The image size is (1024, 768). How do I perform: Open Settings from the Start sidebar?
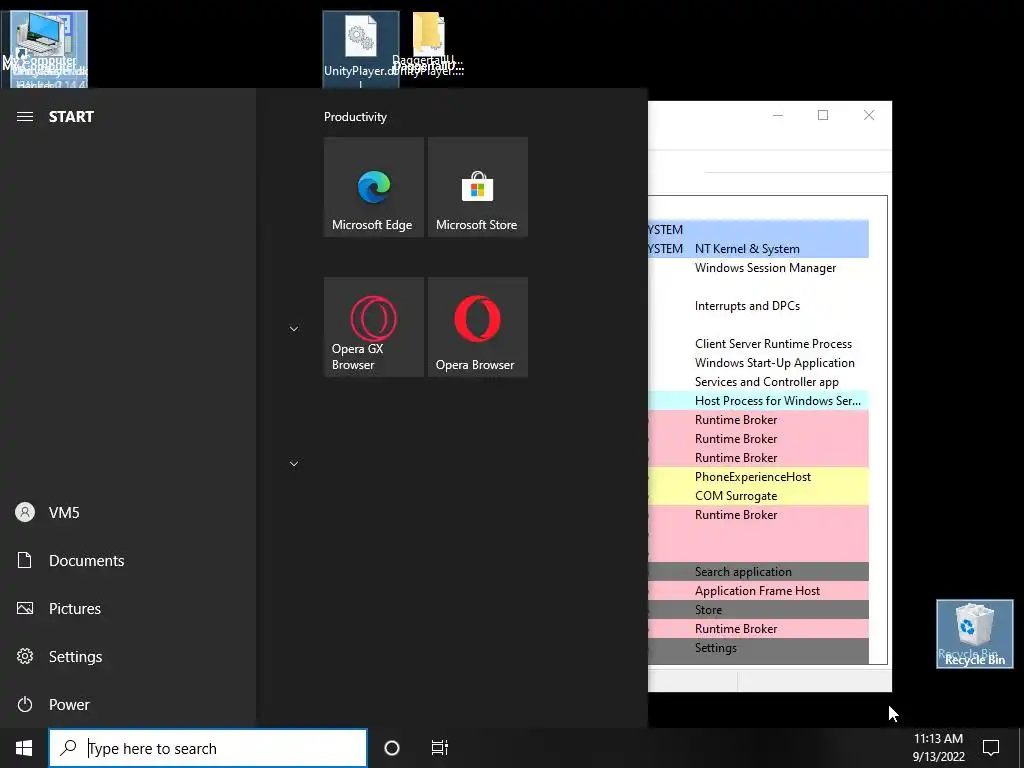[x=128, y=656]
